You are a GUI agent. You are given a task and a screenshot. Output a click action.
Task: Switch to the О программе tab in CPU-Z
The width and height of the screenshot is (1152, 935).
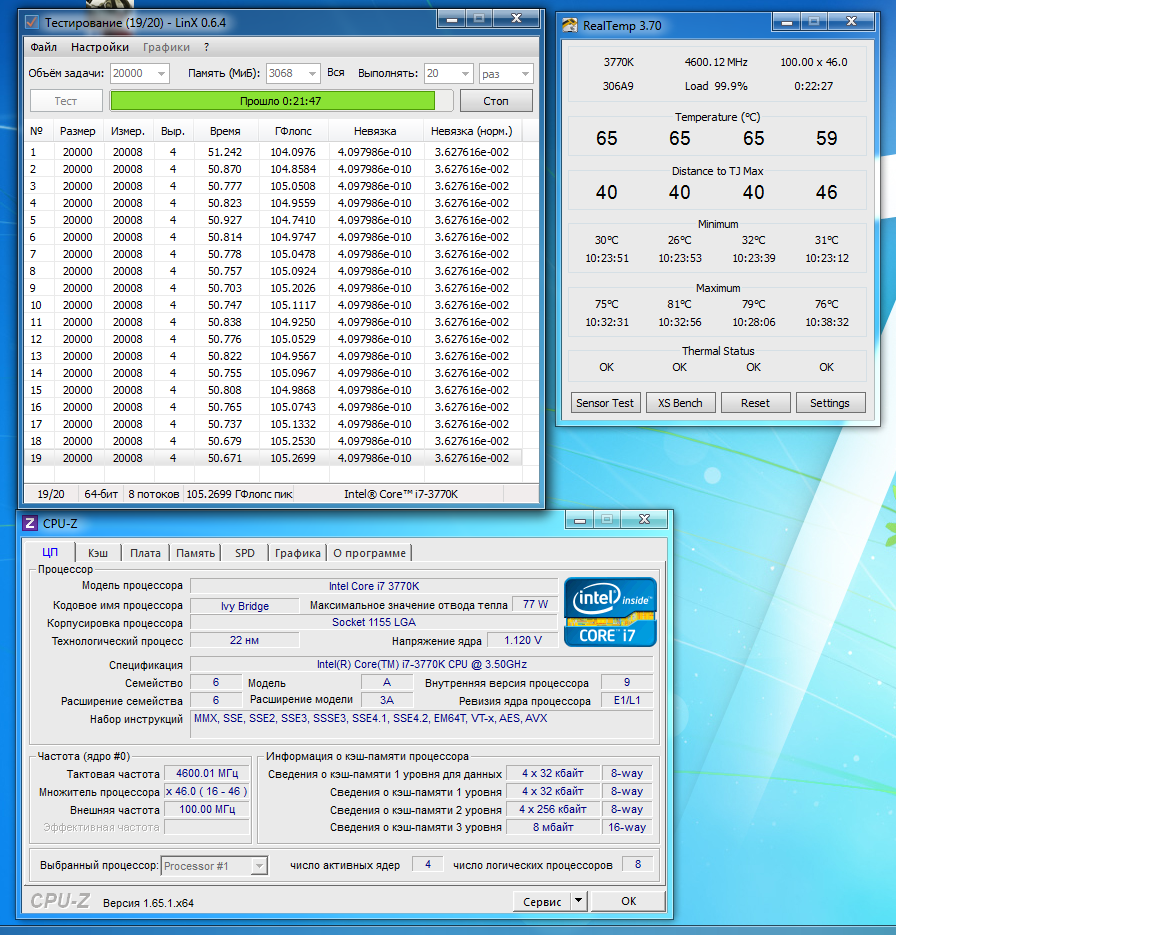(x=370, y=553)
